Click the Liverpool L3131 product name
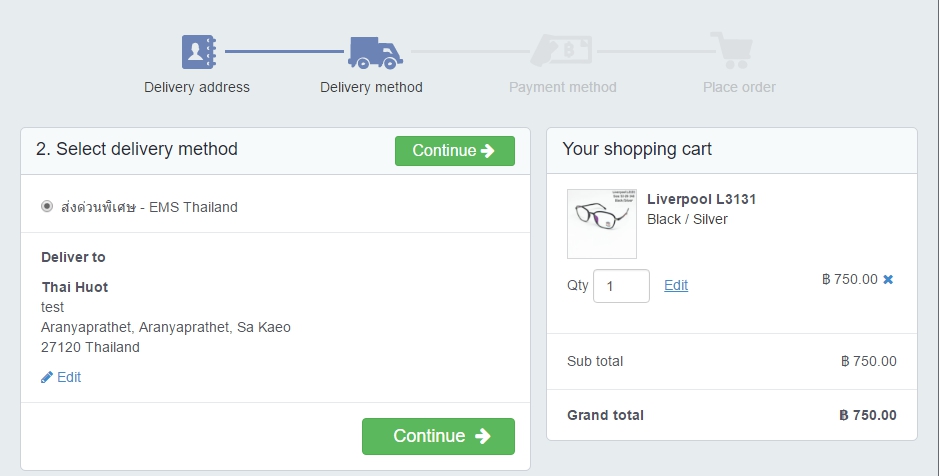The width and height of the screenshot is (939, 476). [701, 199]
